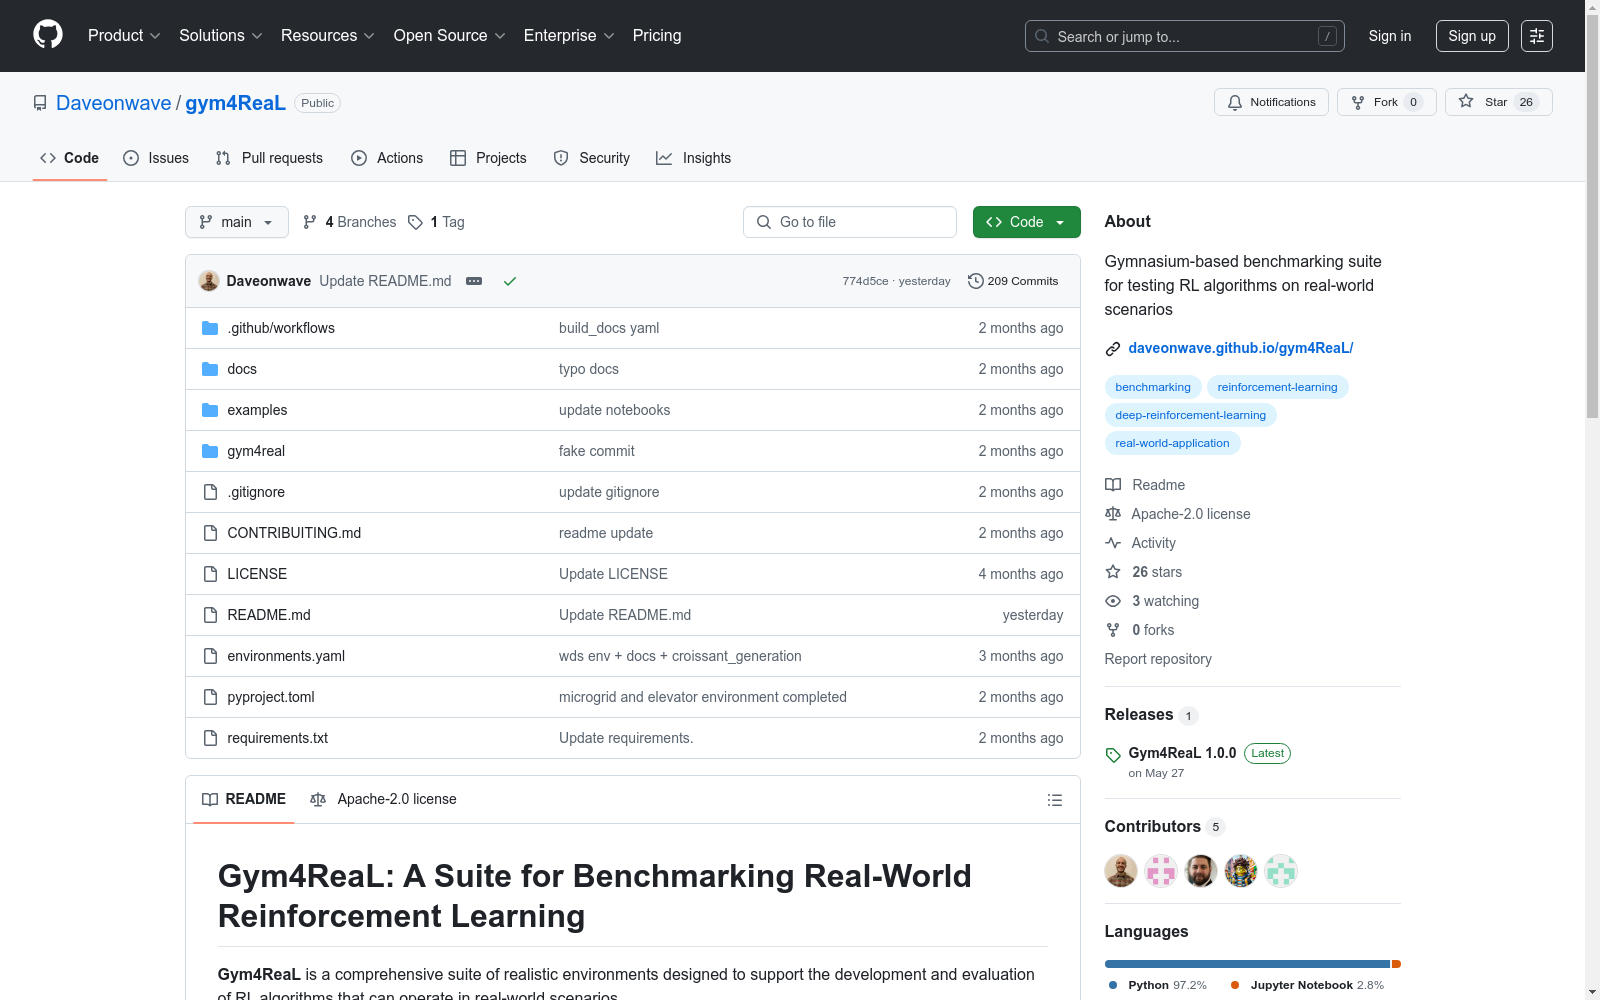Open the main branch selector dropdown
This screenshot has width=1600, height=1000.
[x=237, y=222]
